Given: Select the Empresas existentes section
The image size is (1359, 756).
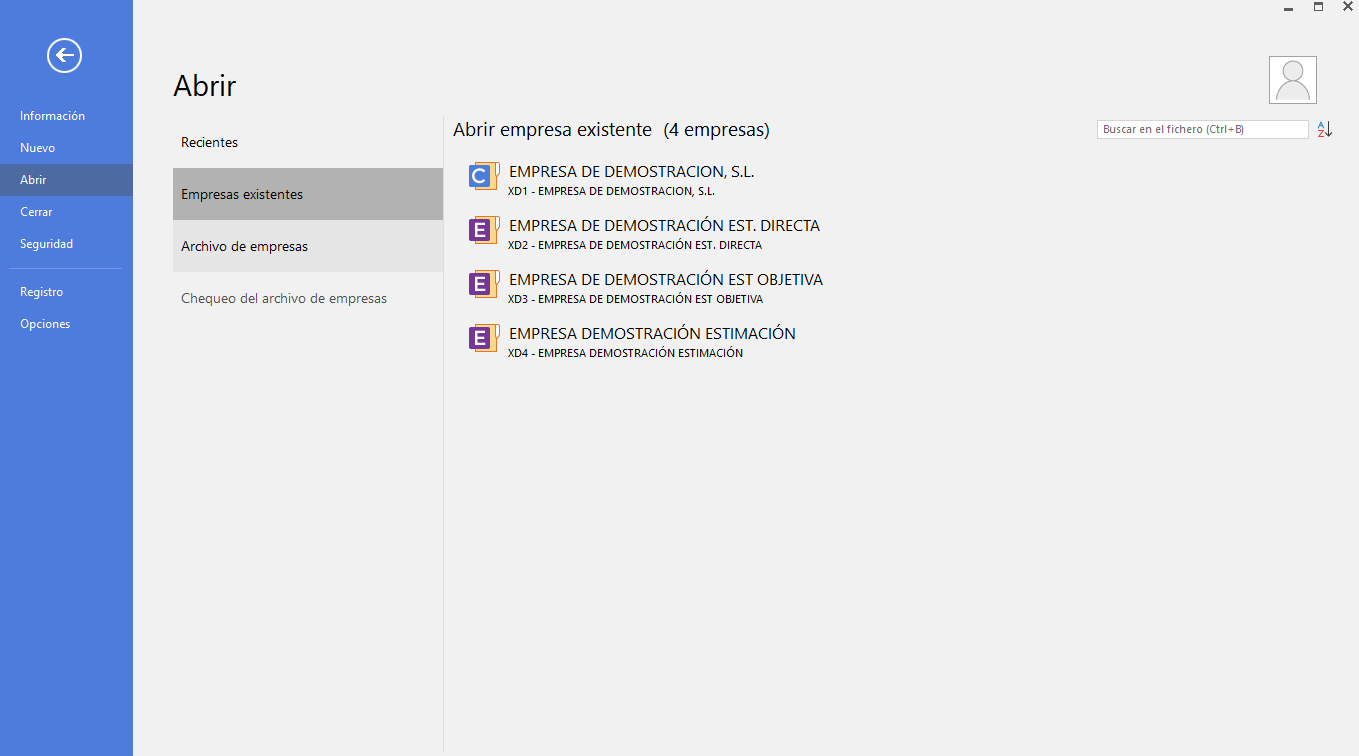Looking at the screenshot, I should click(x=308, y=194).
